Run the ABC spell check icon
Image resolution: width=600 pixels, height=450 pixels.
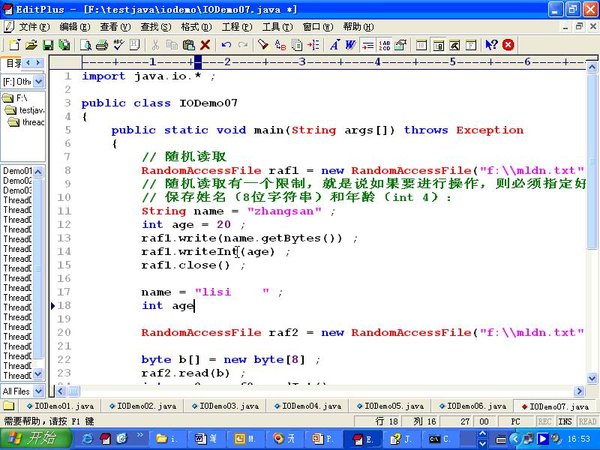(x=118, y=45)
